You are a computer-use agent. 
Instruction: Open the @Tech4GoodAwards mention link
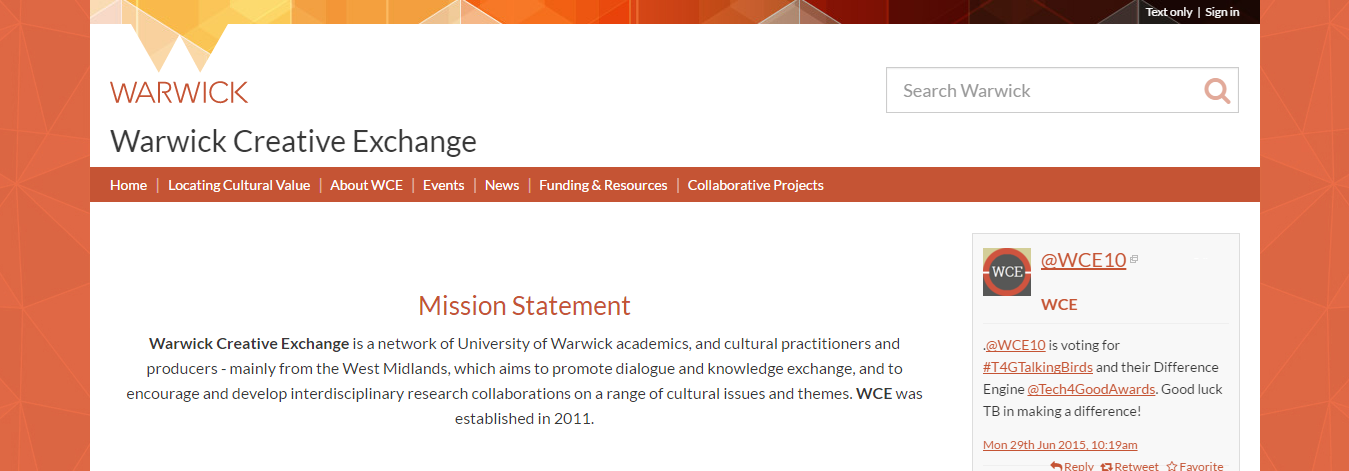tap(1091, 389)
